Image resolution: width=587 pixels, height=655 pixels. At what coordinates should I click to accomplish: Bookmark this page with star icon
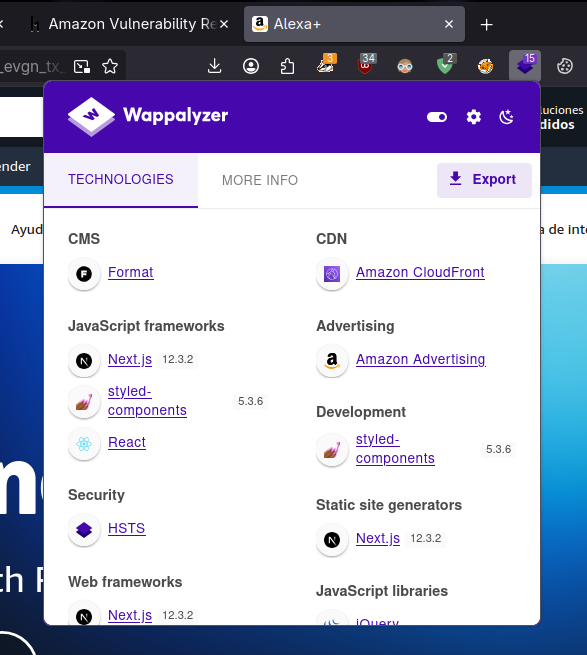click(110, 66)
